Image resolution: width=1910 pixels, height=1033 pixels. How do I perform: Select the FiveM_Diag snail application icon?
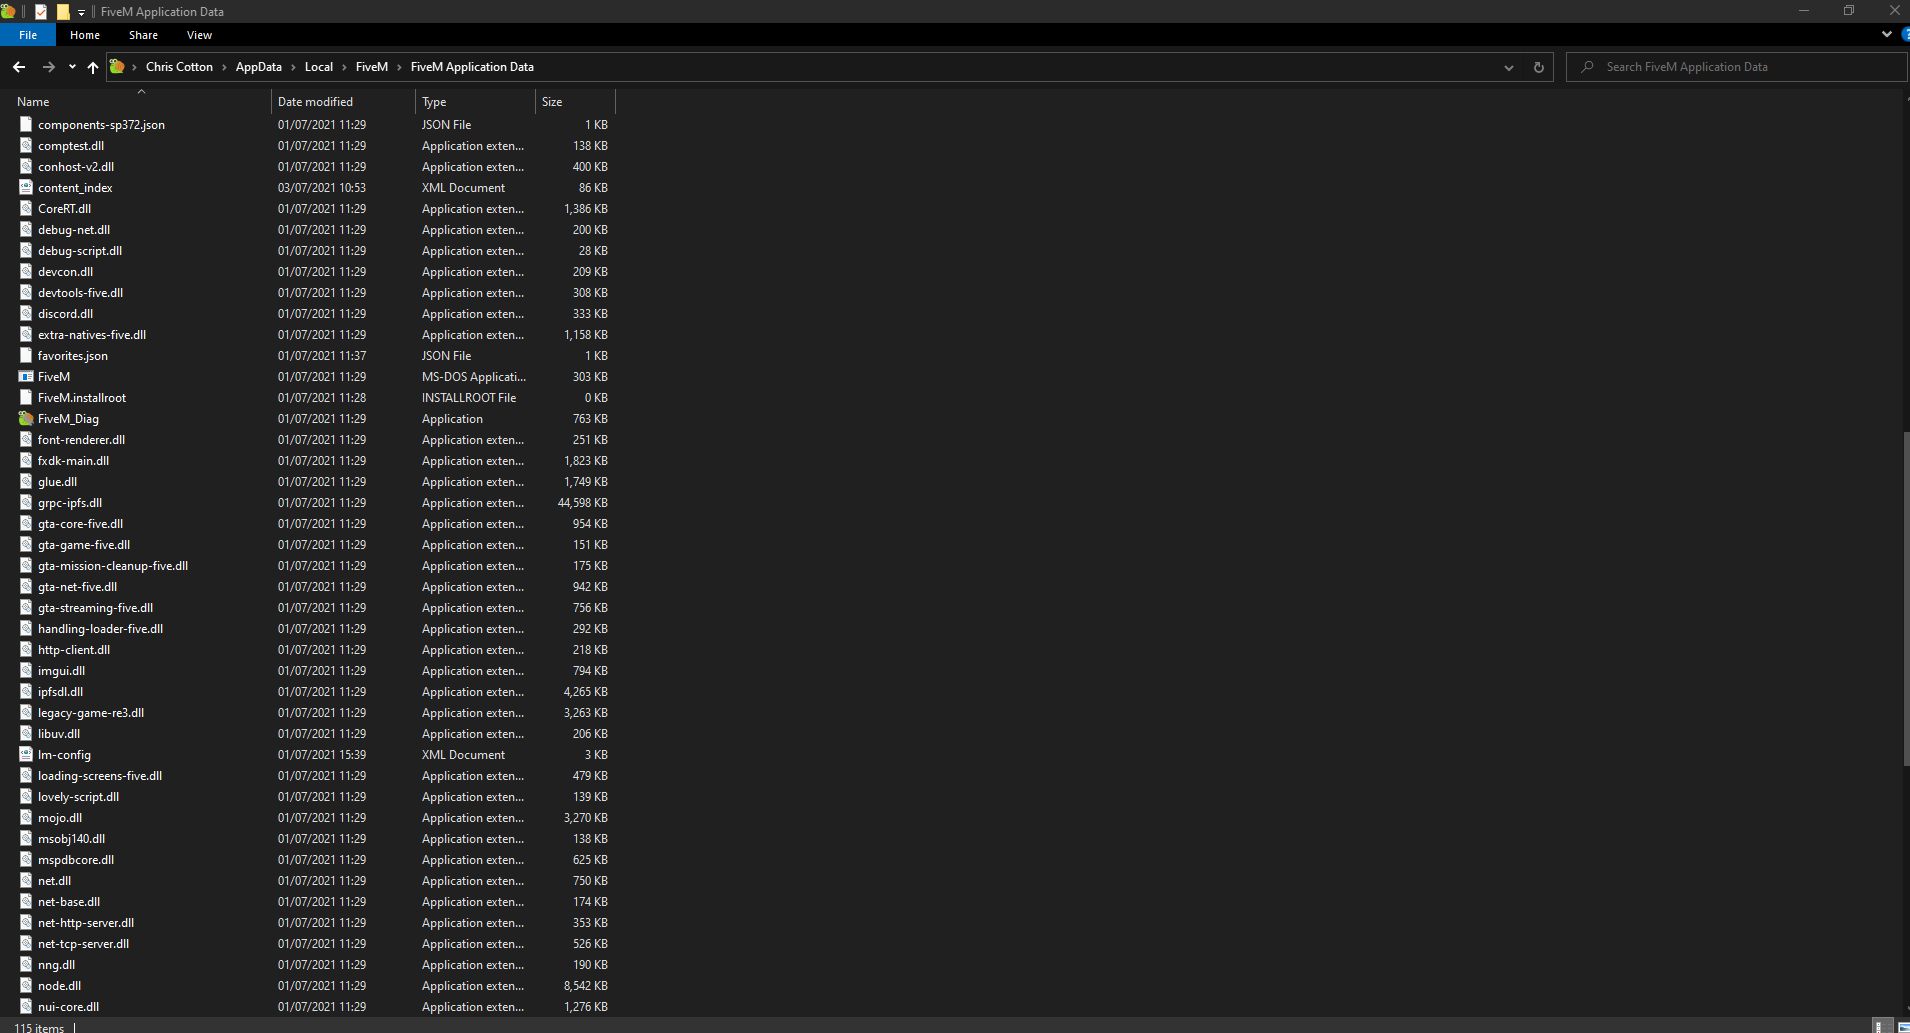(x=26, y=419)
